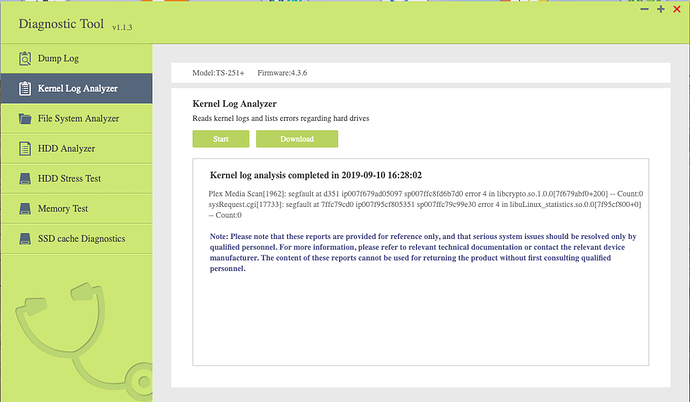This screenshot has width=690, height=402.
Task: Click the 'Reads kernel logs' description text
Action: tap(281, 118)
